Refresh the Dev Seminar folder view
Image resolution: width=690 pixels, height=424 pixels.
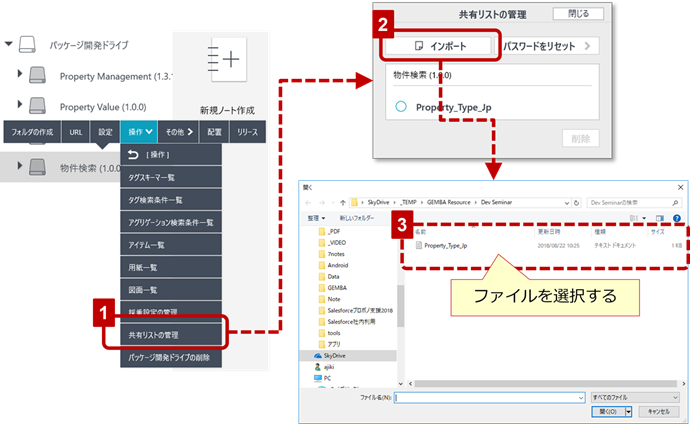pos(576,203)
